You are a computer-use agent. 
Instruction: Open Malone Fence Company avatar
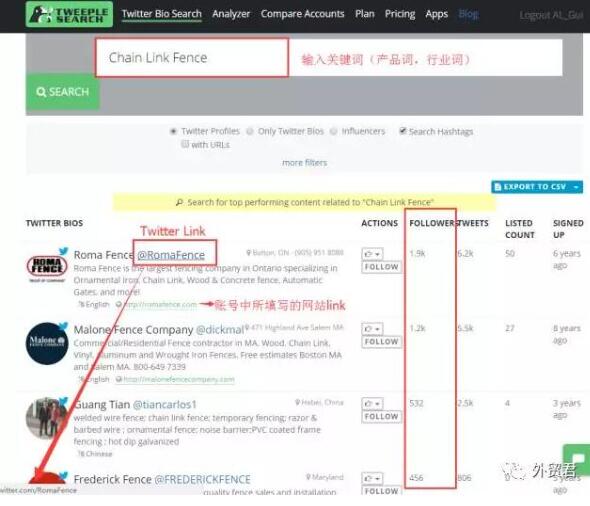[47, 343]
